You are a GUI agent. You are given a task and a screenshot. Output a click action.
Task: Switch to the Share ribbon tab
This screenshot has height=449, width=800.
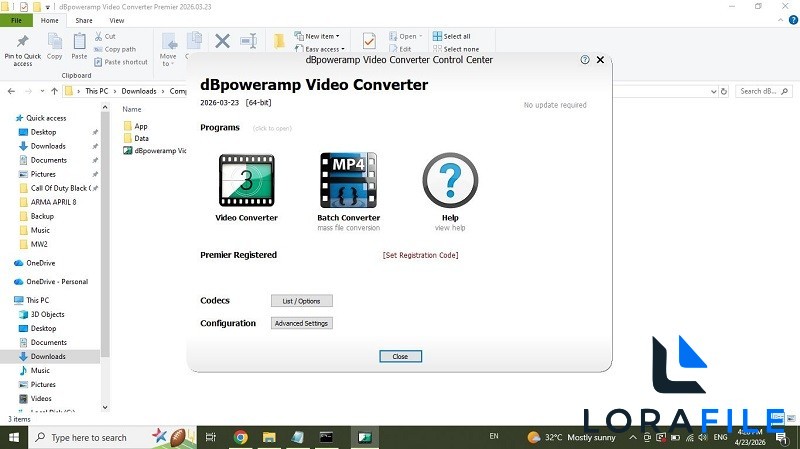[x=84, y=20]
